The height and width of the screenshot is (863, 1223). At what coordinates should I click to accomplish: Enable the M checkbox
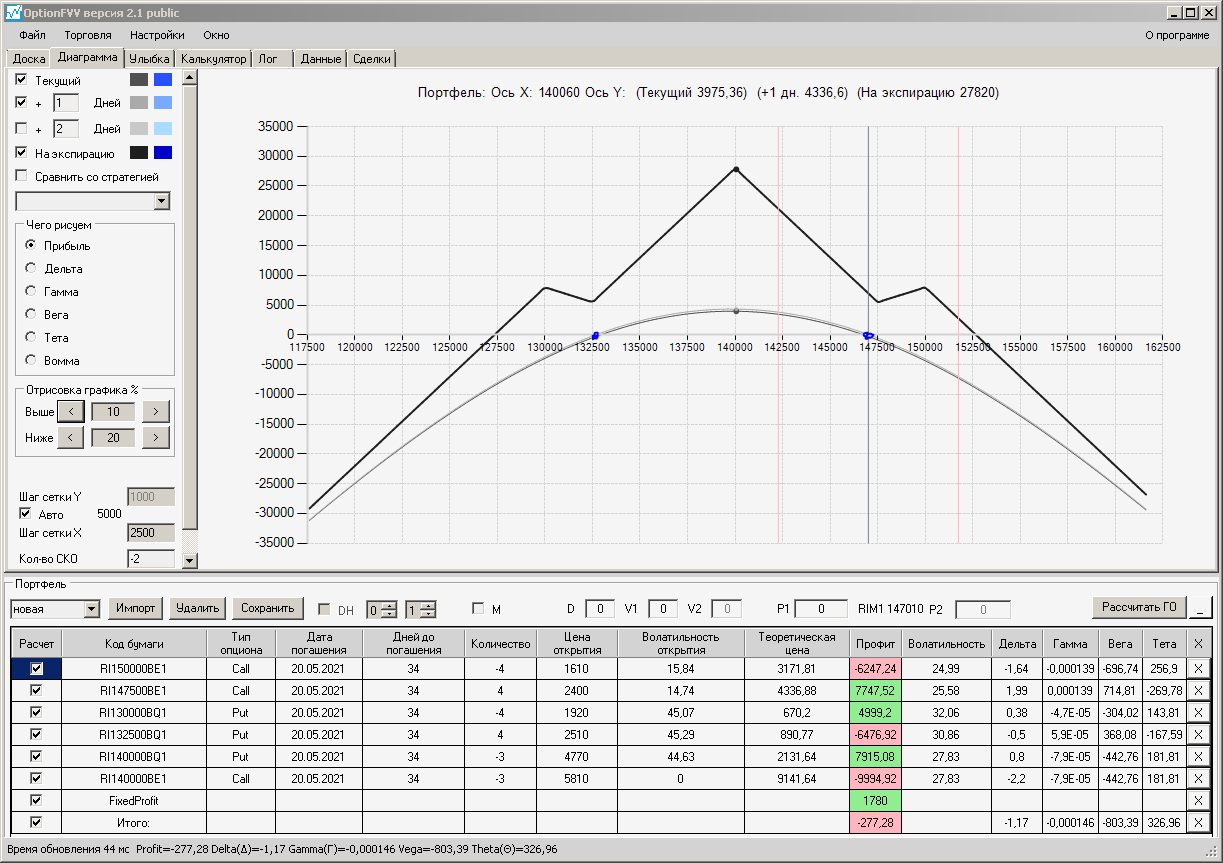tap(478, 608)
